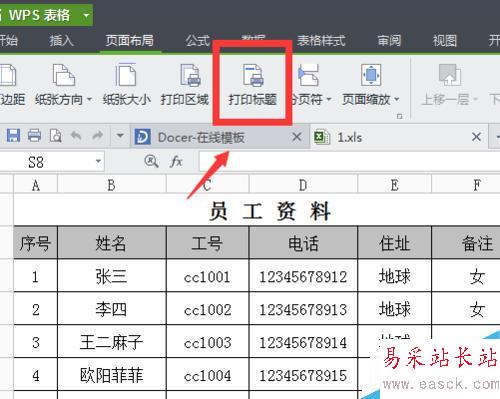Select column D header
Image resolution: width=500 pixels, height=399 pixels.
[303, 185]
